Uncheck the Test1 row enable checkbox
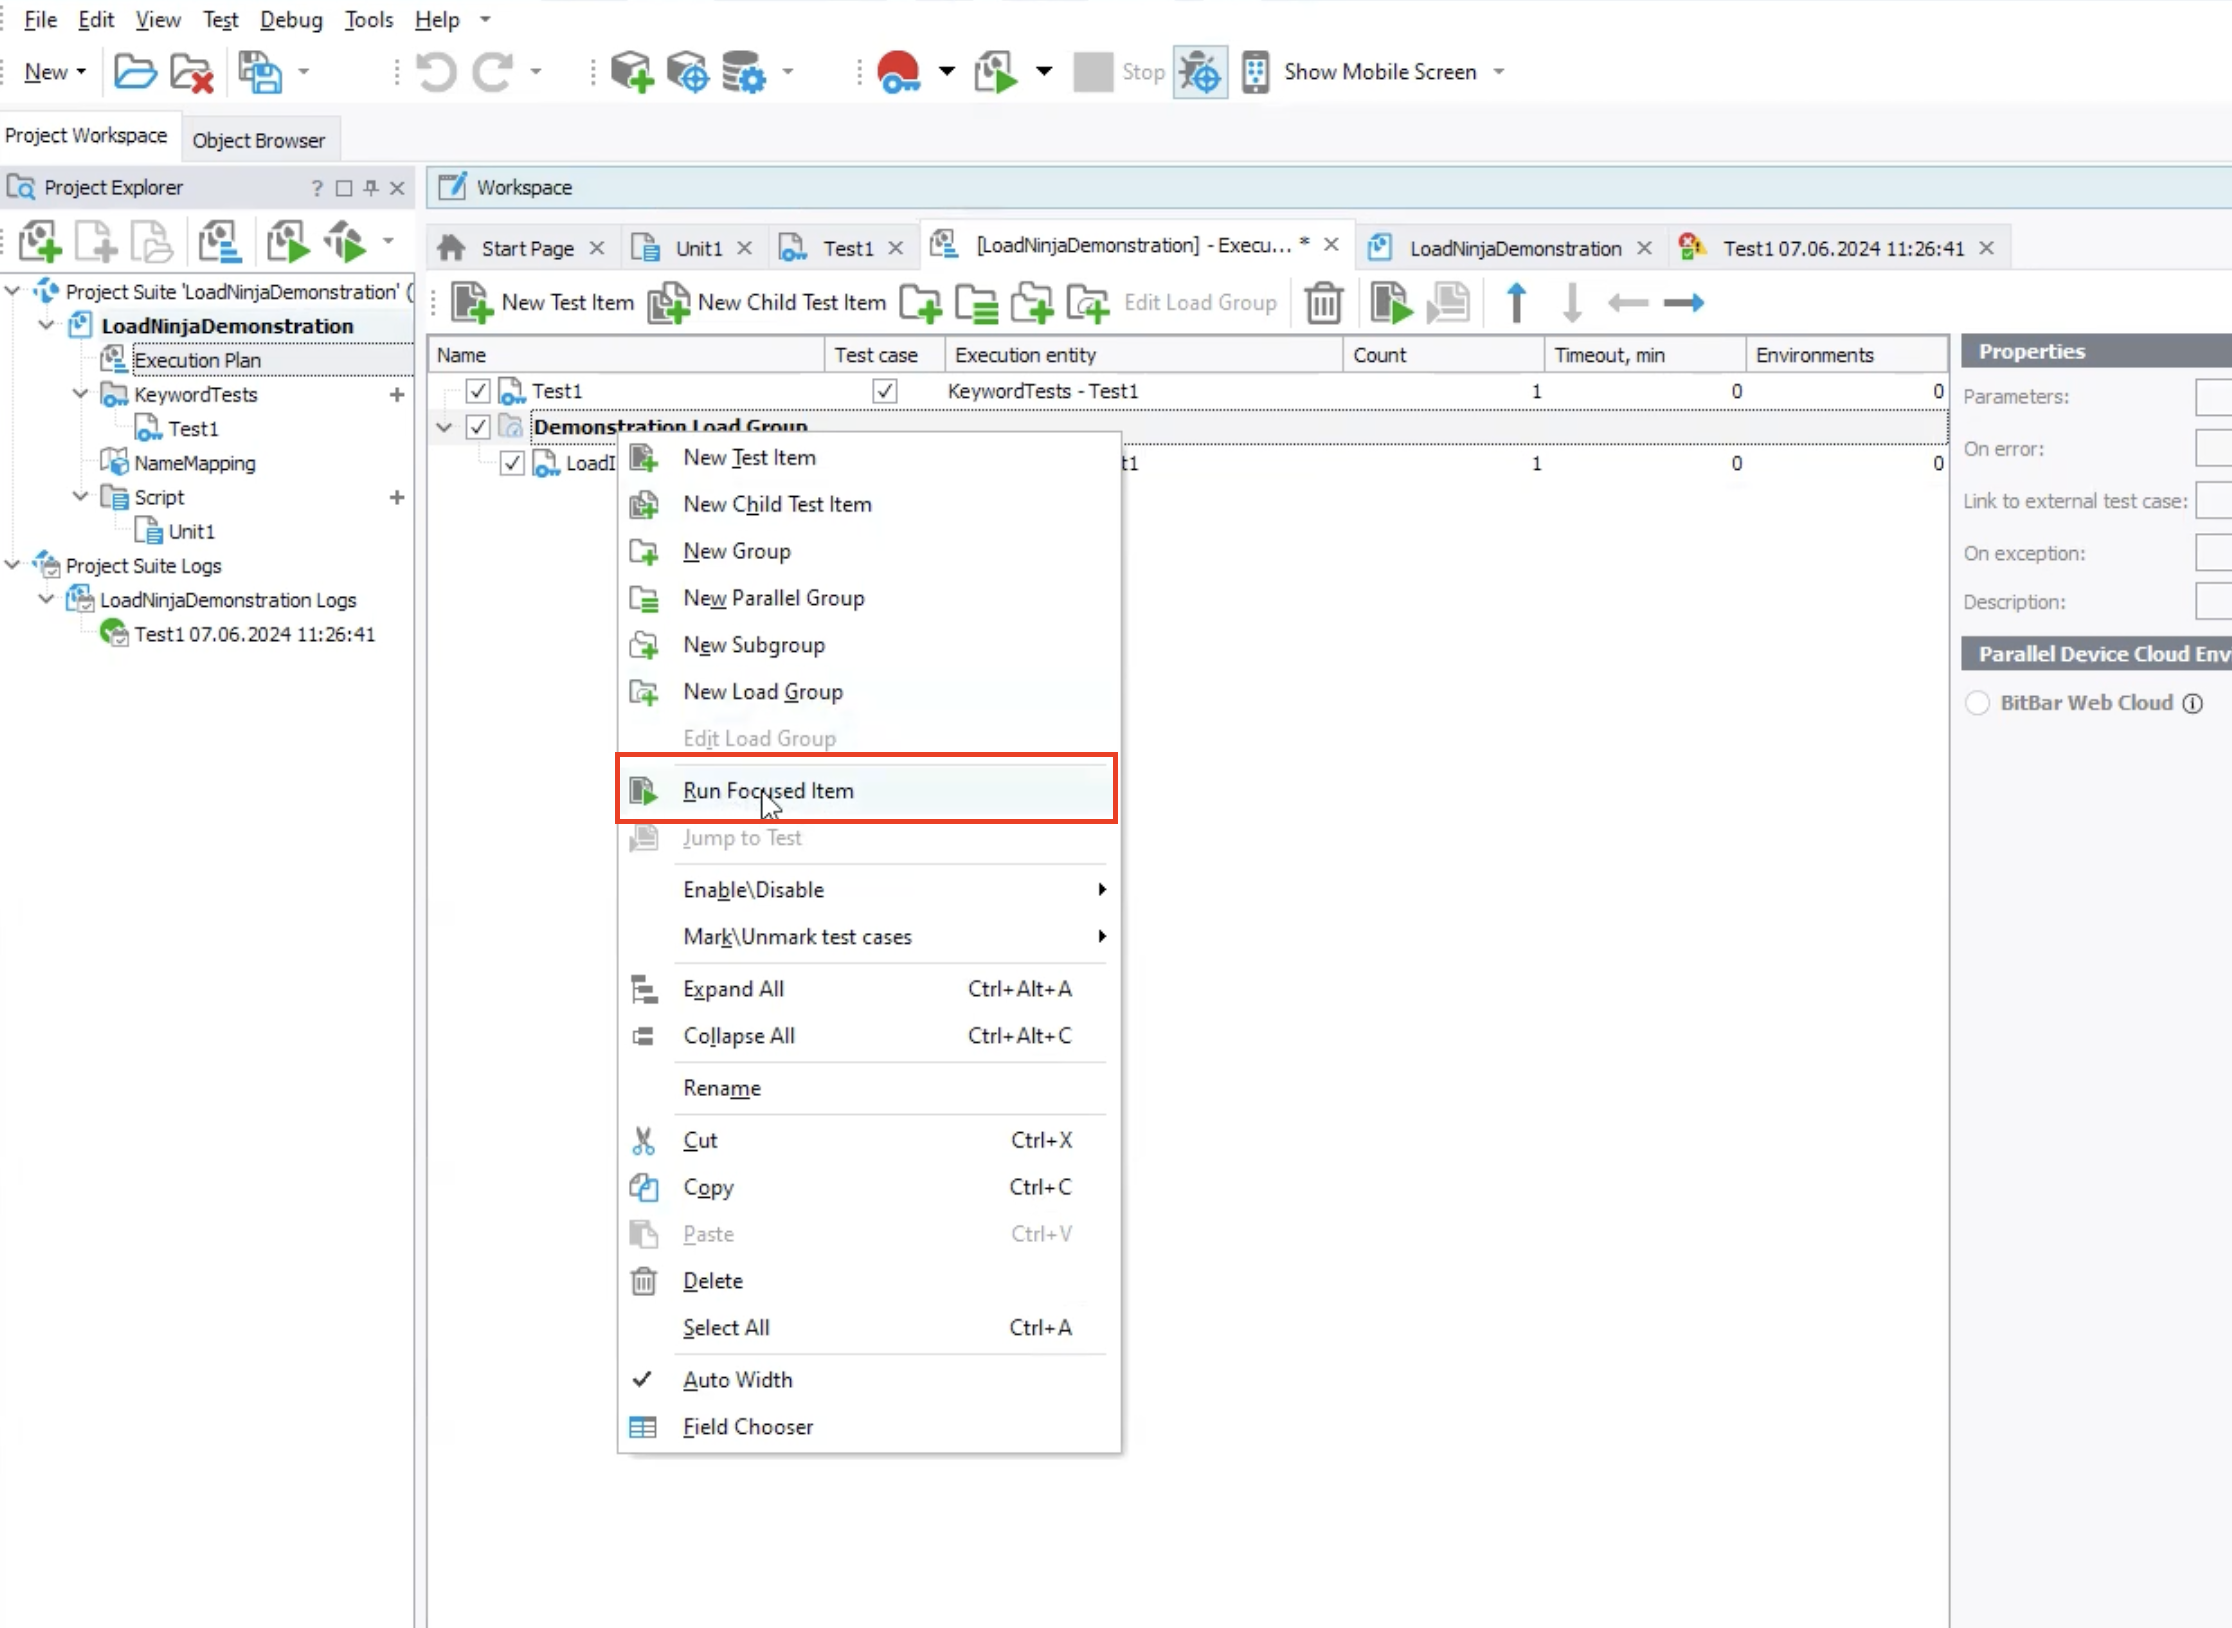This screenshot has width=2232, height=1628. pos(478,391)
